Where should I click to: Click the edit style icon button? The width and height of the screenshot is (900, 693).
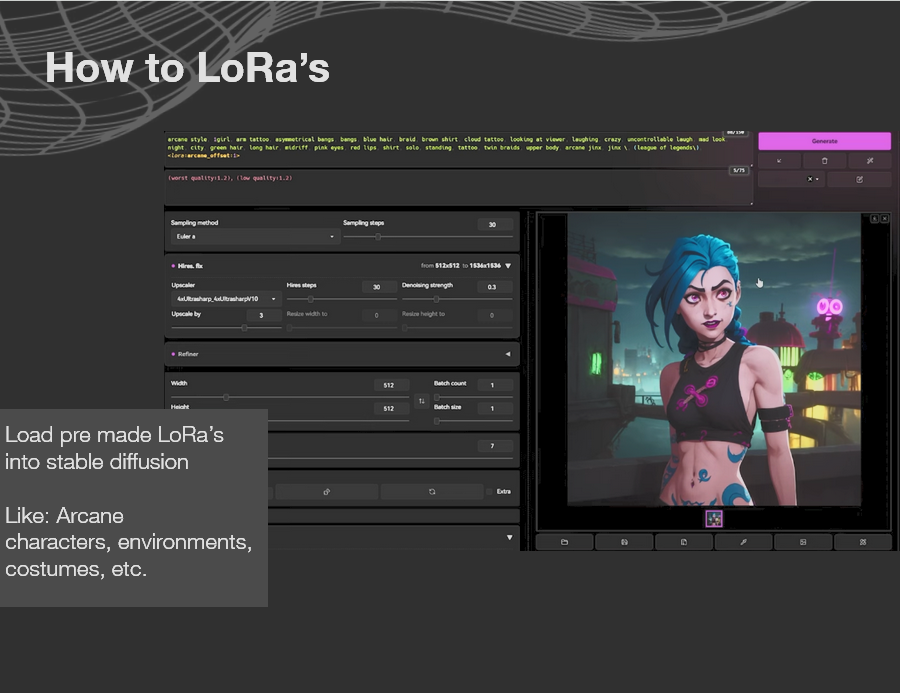pyautogui.click(x=859, y=180)
